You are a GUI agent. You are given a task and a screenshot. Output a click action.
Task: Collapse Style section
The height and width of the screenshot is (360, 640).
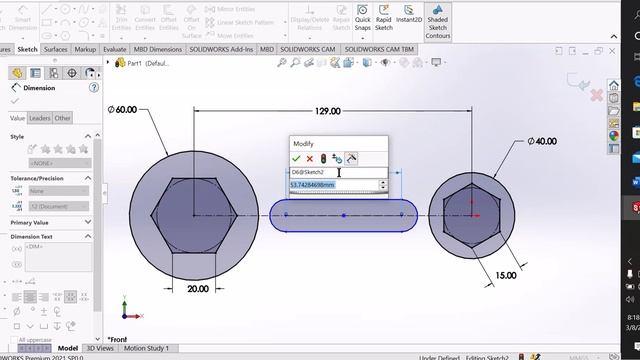pyautogui.click(x=88, y=136)
